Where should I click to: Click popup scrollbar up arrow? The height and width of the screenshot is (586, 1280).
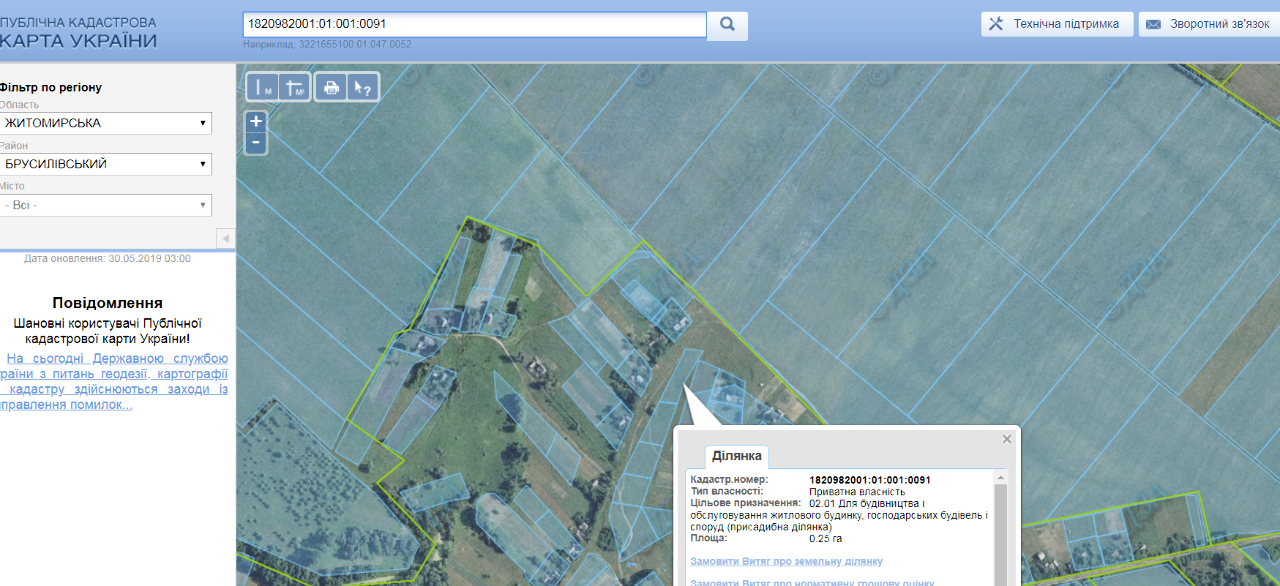[x=1001, y=479]
